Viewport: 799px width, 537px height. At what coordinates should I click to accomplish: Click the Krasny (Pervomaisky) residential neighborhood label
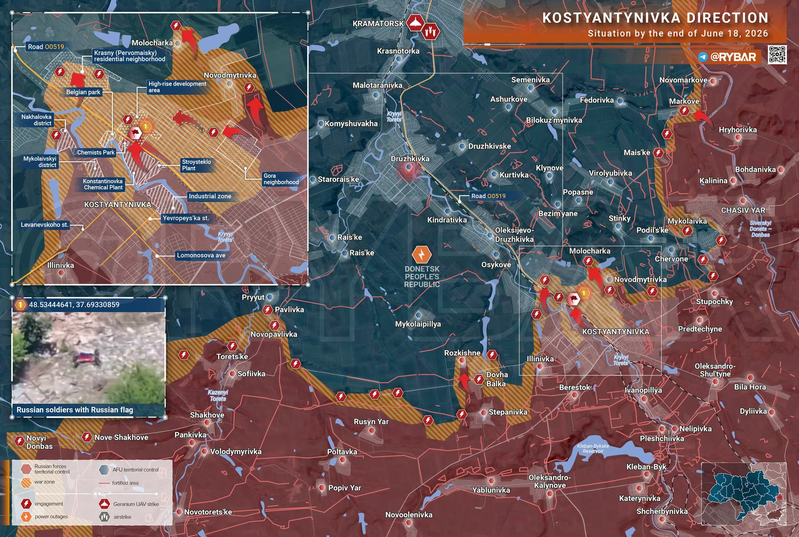(129, 56)
